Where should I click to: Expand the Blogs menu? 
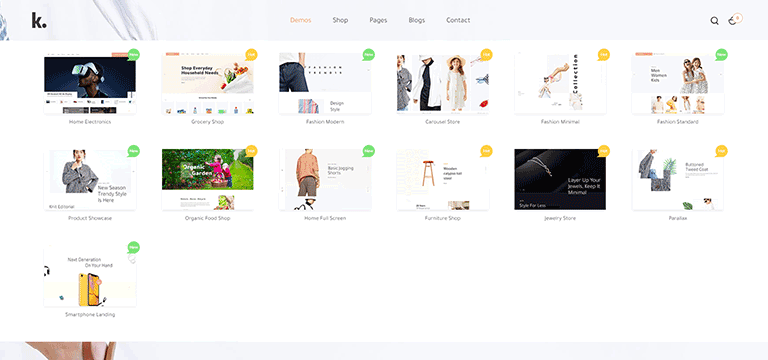(417, 20)
